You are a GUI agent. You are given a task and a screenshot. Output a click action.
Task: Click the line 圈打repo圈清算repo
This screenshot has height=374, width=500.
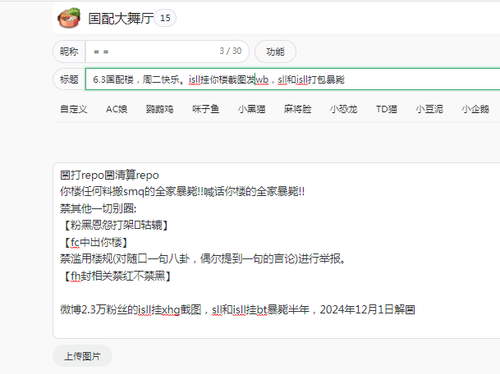(x=109, y=175)
